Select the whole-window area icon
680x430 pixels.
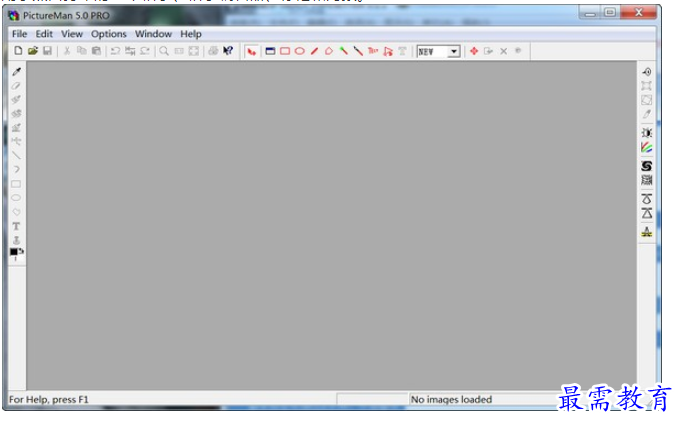(x=270, y=51)
